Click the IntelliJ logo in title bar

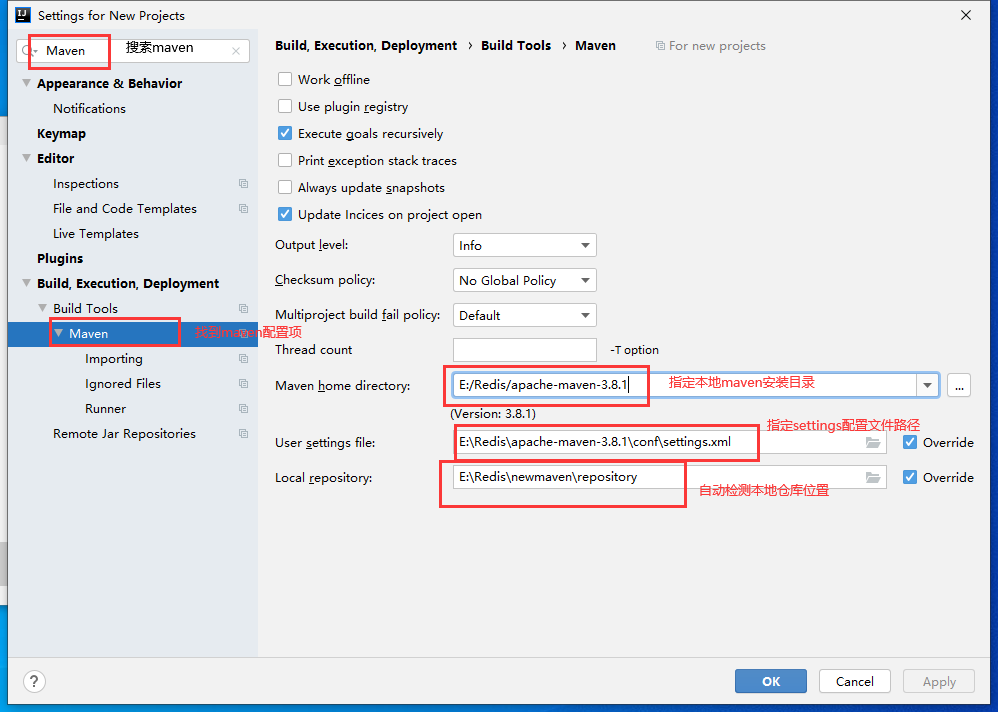pyautogui.click(x=23, y=15)
